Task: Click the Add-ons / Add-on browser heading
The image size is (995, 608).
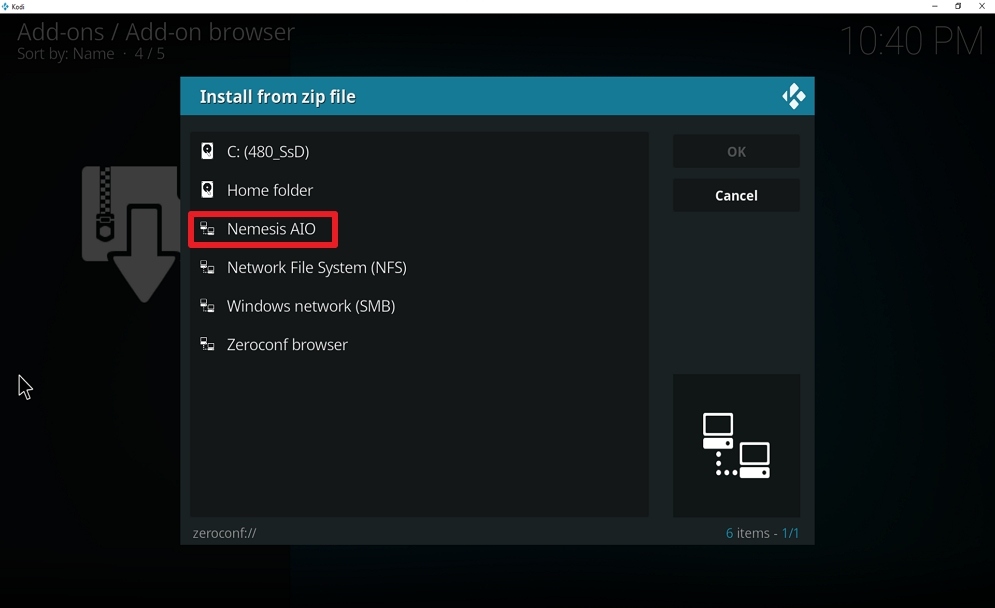Action: click(x=156, y=32)
